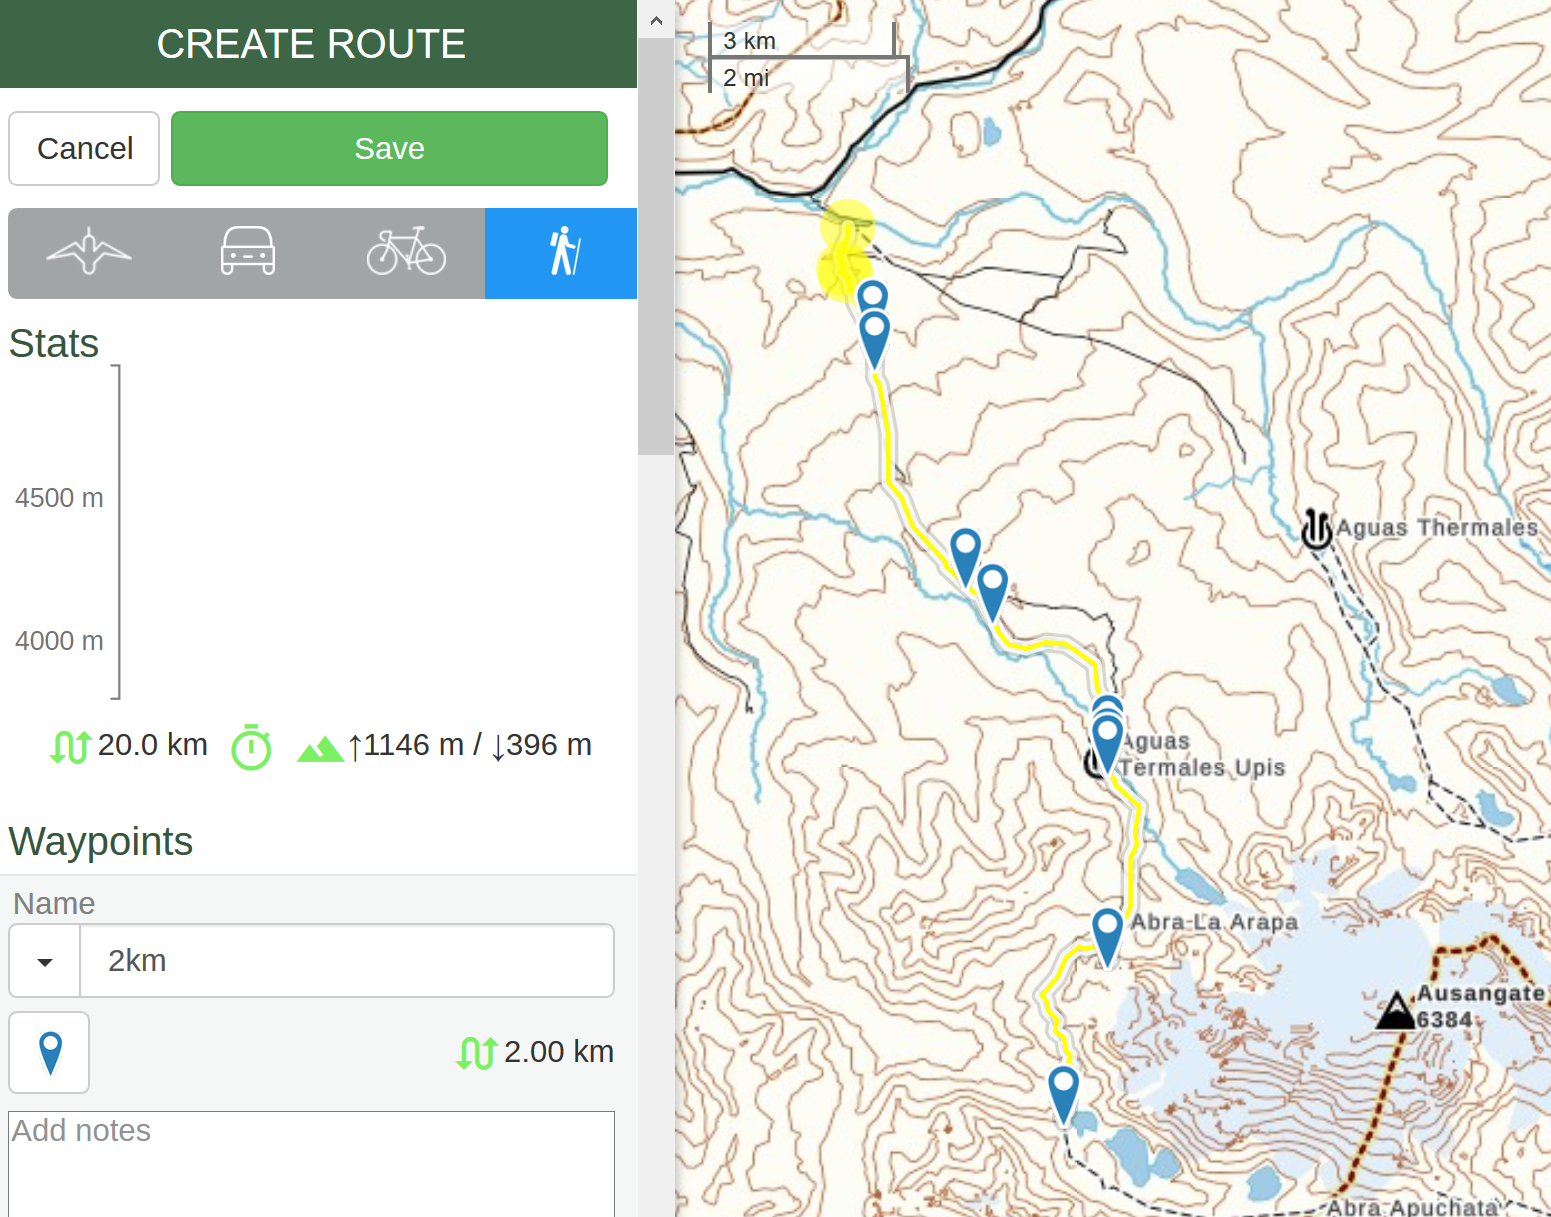Click the yellow highlighted route start point

point(847,226)
